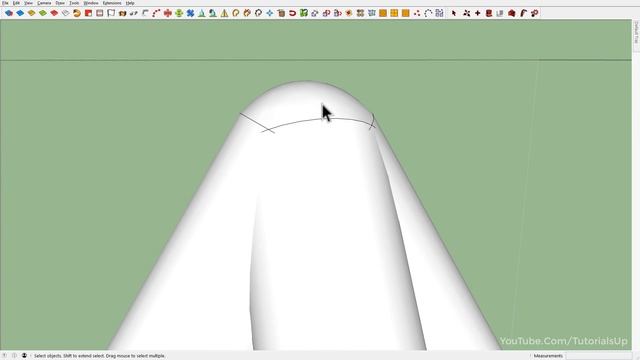Click the status text 'Select objects. Shift to extend select.'
The image size is (640, 360).
69,356
